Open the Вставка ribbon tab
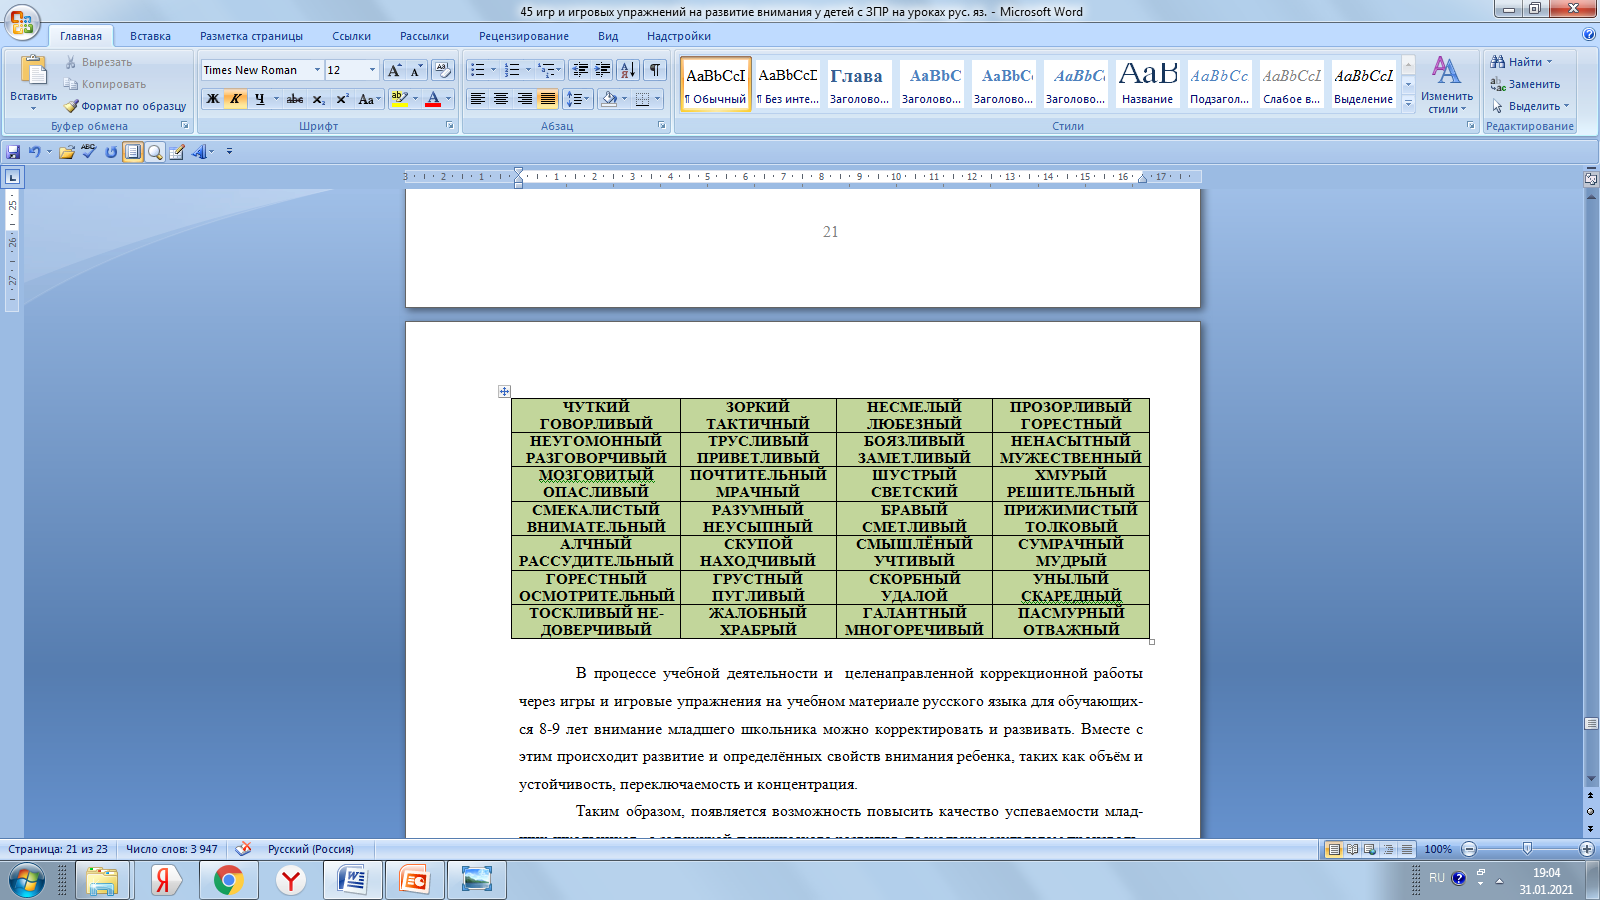Viewport: 1600px width, 900px height. click(x=150, y=36)
